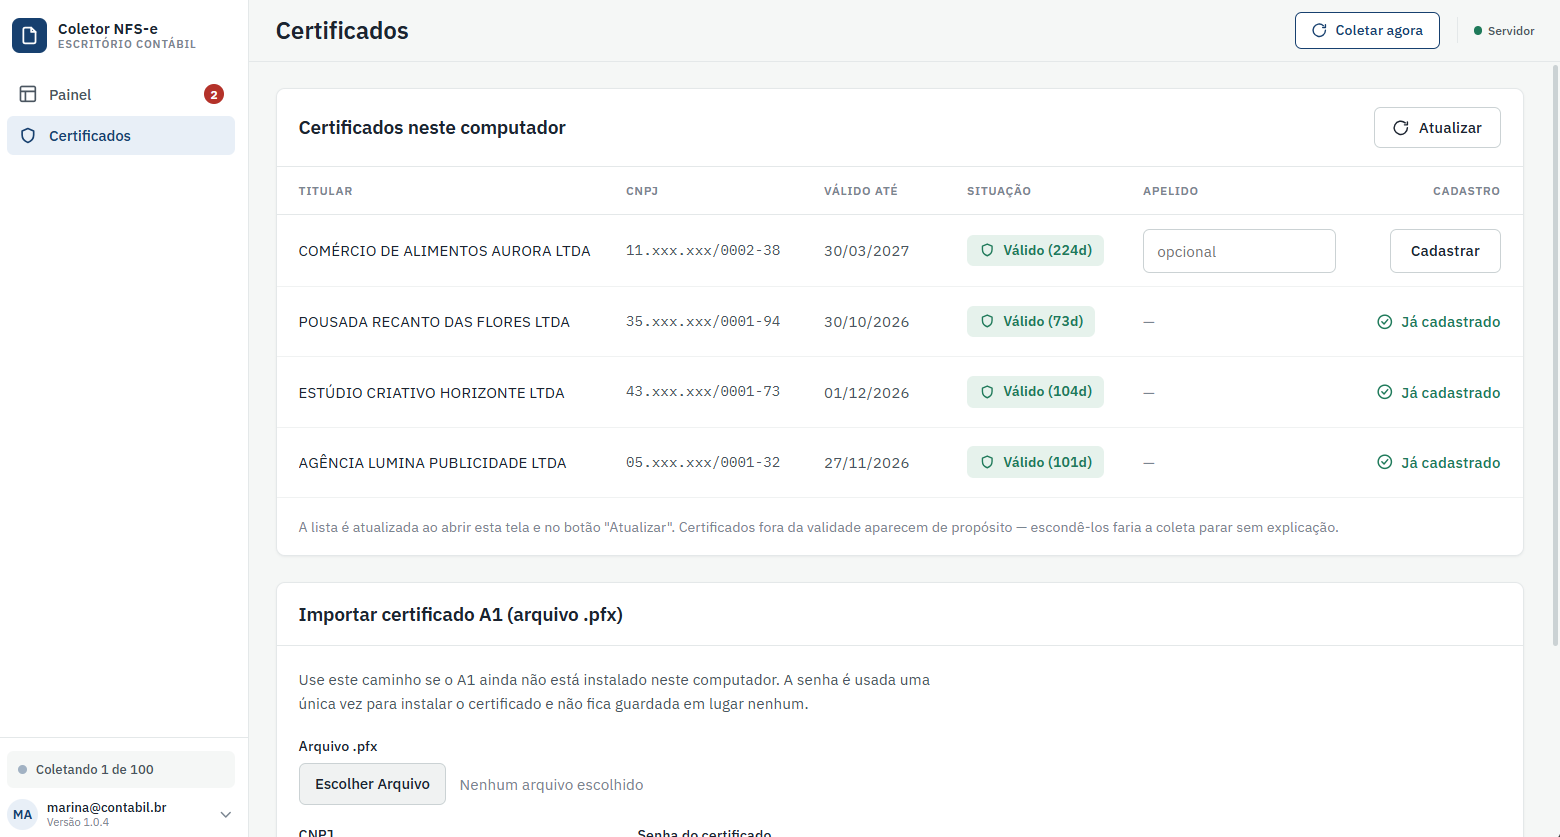Click the gray dot beside Coletando 1 de 100
The image size is (1560, 837).
point(23,770)
